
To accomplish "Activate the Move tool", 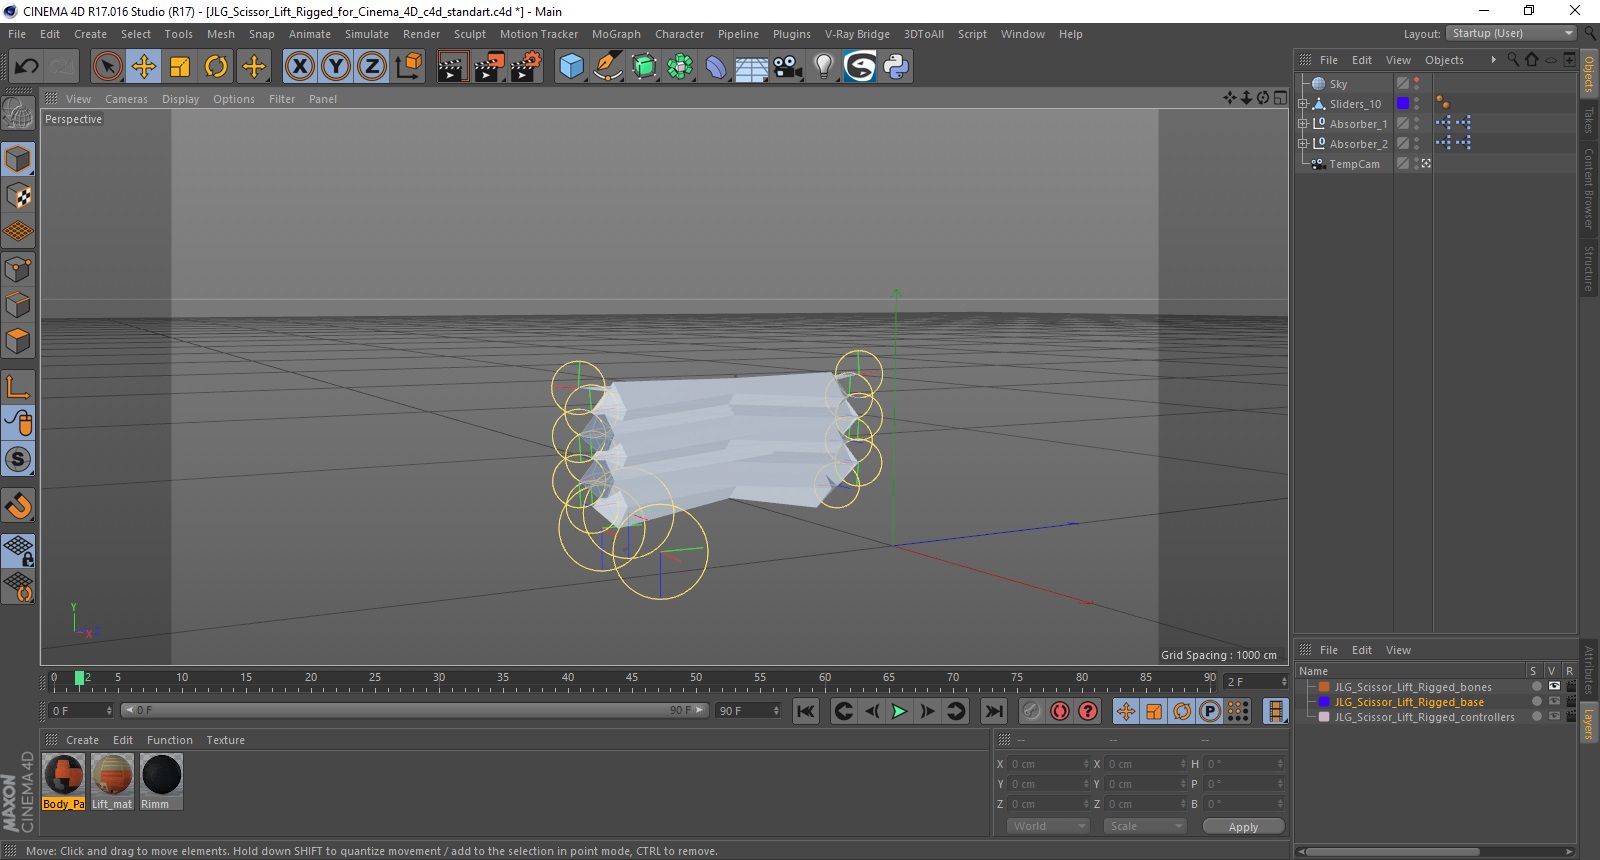I will point(144,67).
